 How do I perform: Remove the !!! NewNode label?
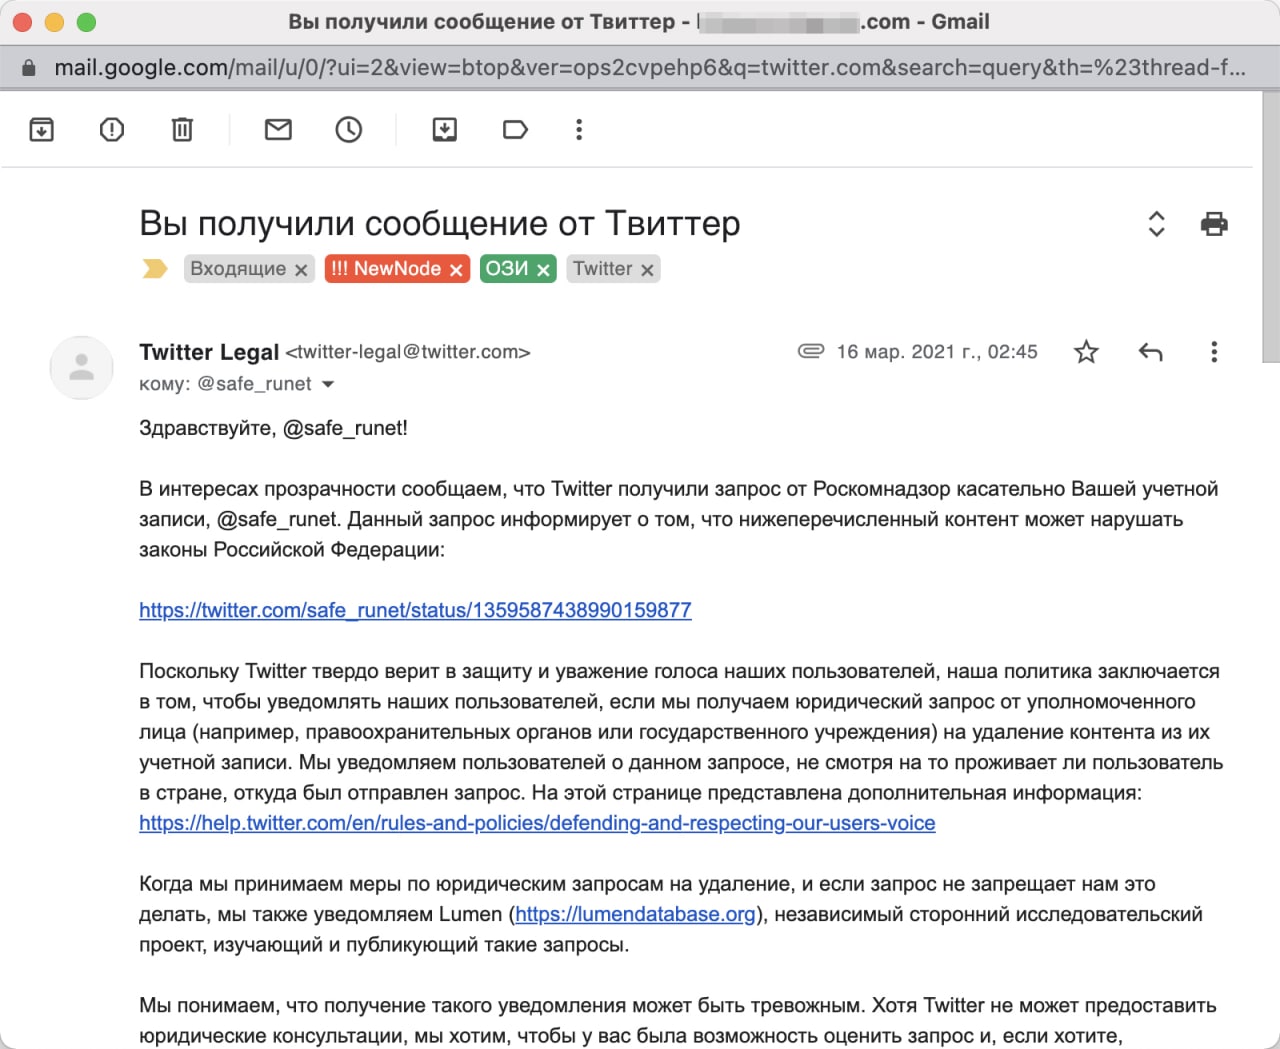pyautogui.click(x=456, y=270)
